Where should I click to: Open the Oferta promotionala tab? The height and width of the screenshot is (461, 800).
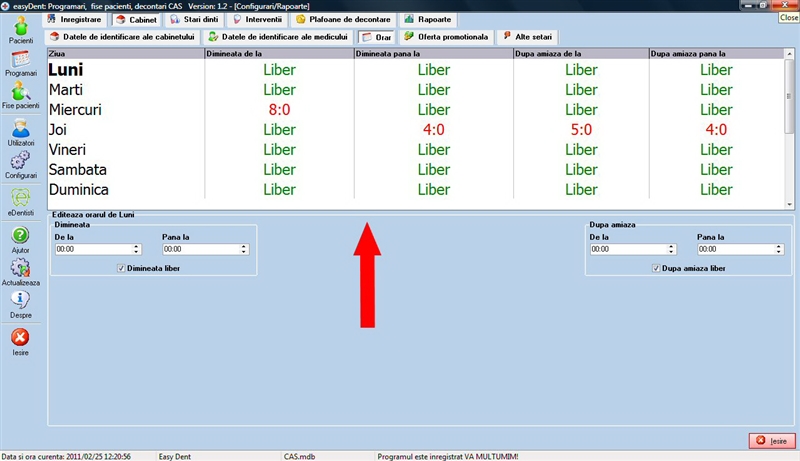(x=447, y=37)
